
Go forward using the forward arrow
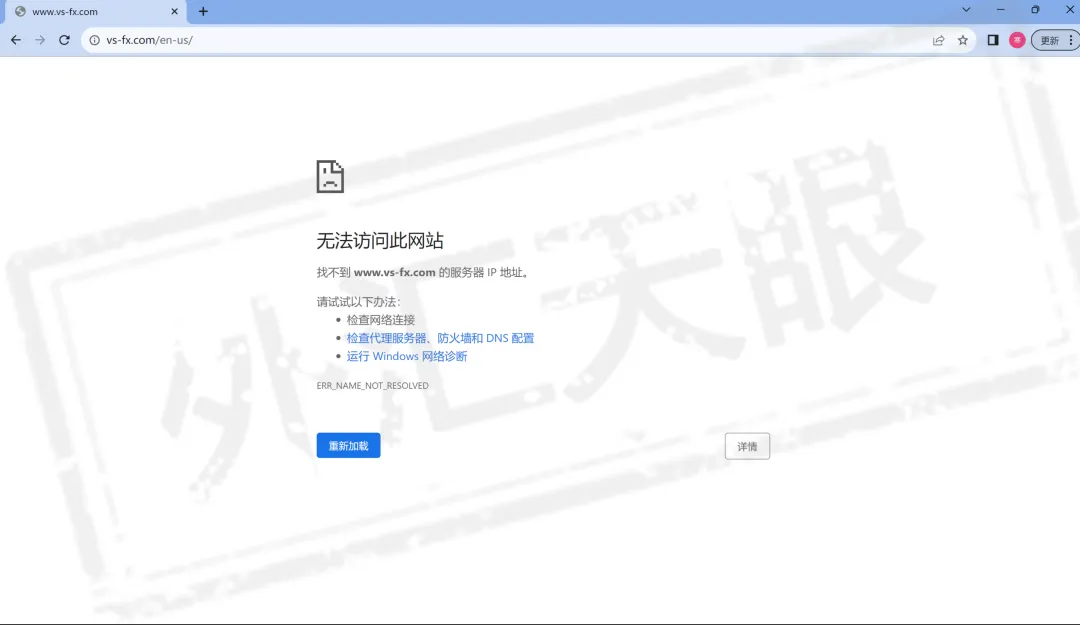(x=40, y=40)
